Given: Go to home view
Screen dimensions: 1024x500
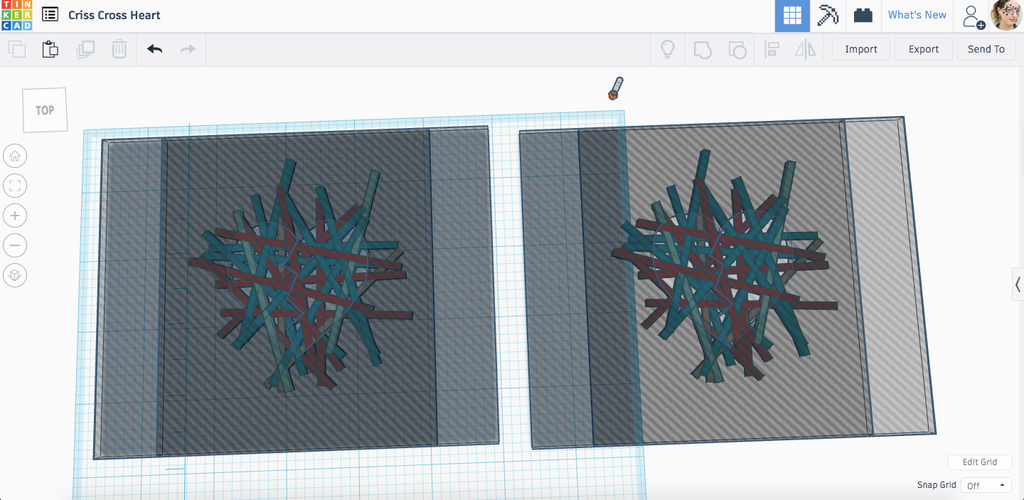Looking at the screenshot, I should pos(15,156).
